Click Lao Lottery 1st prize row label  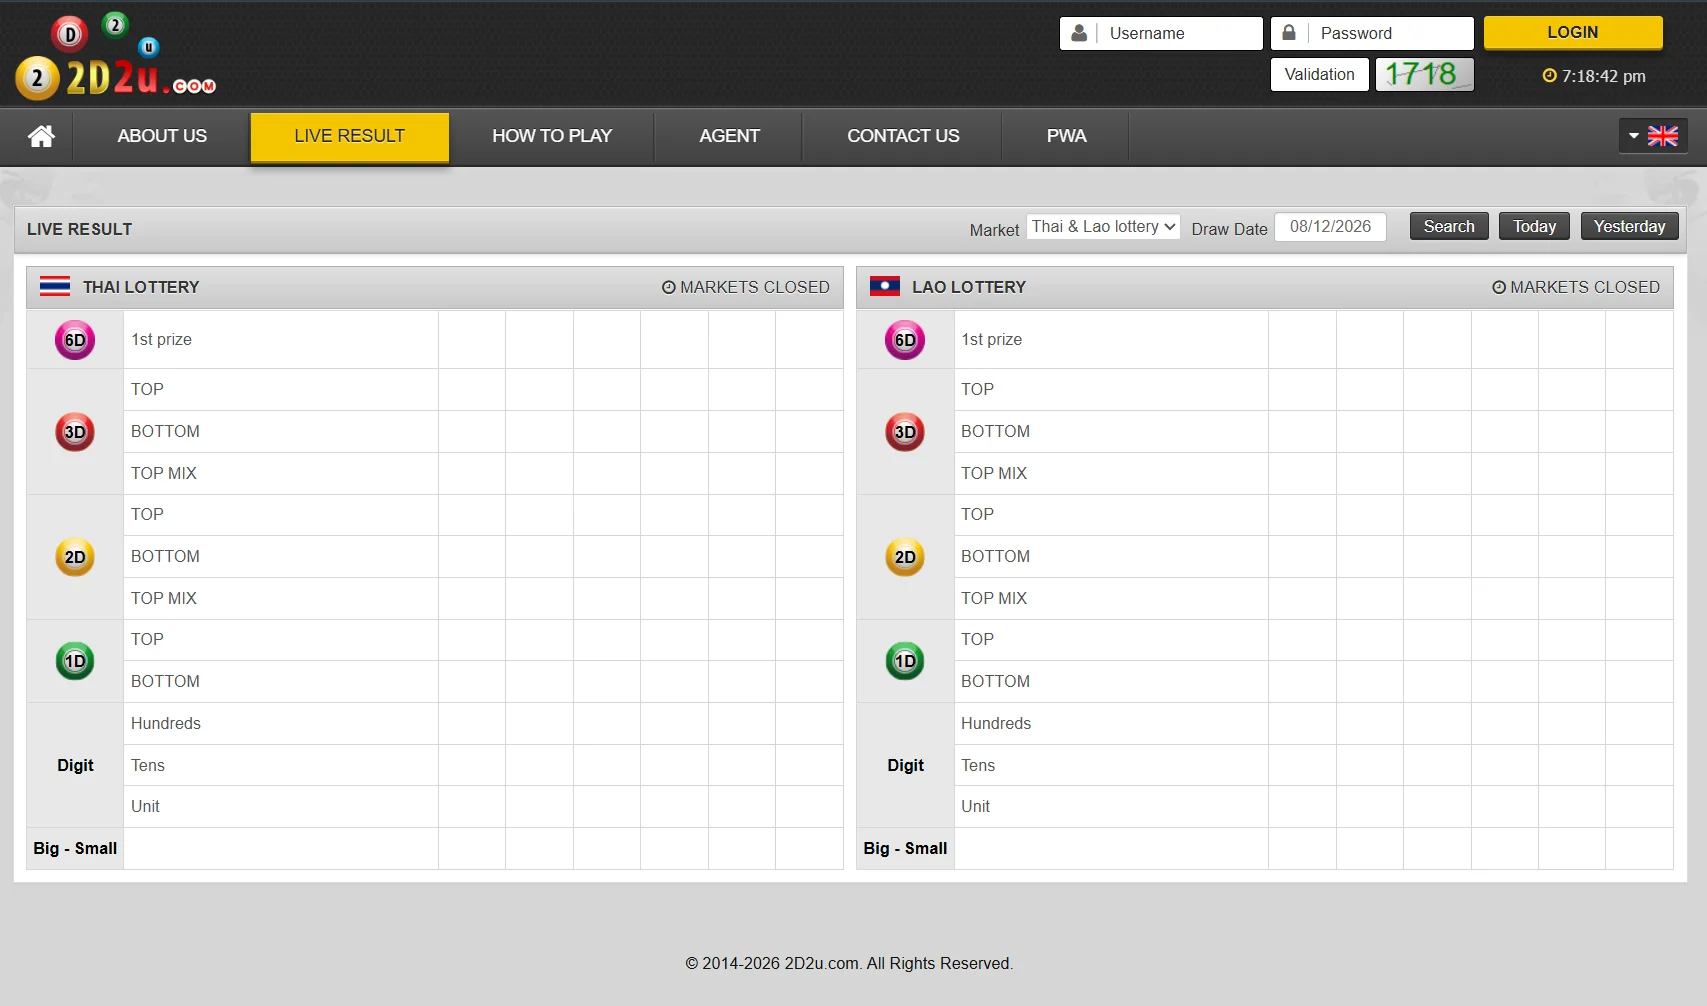[x=991, y=340]
